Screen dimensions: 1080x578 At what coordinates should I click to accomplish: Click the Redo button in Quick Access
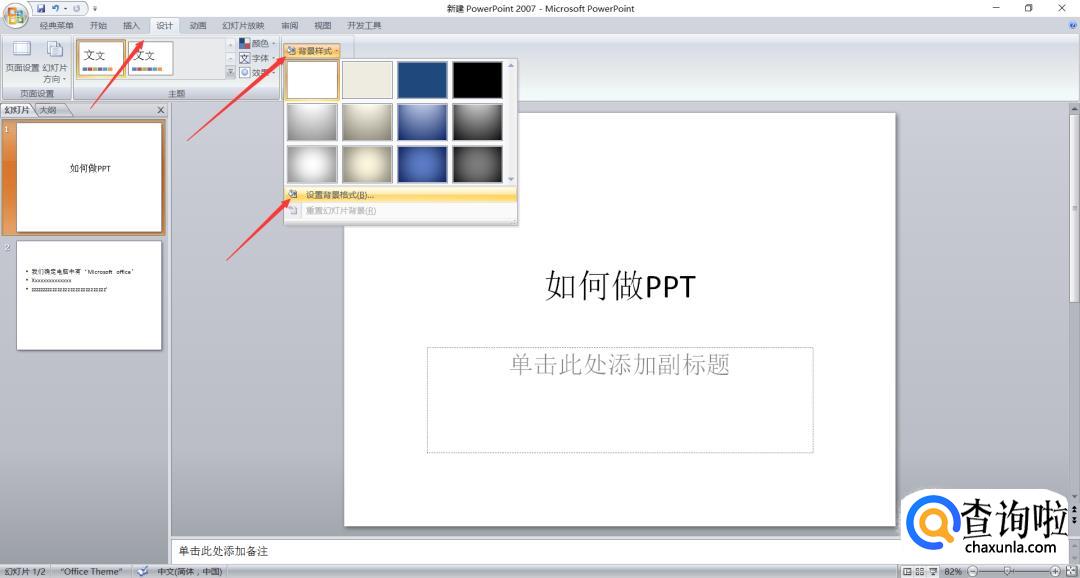[76, 8]
